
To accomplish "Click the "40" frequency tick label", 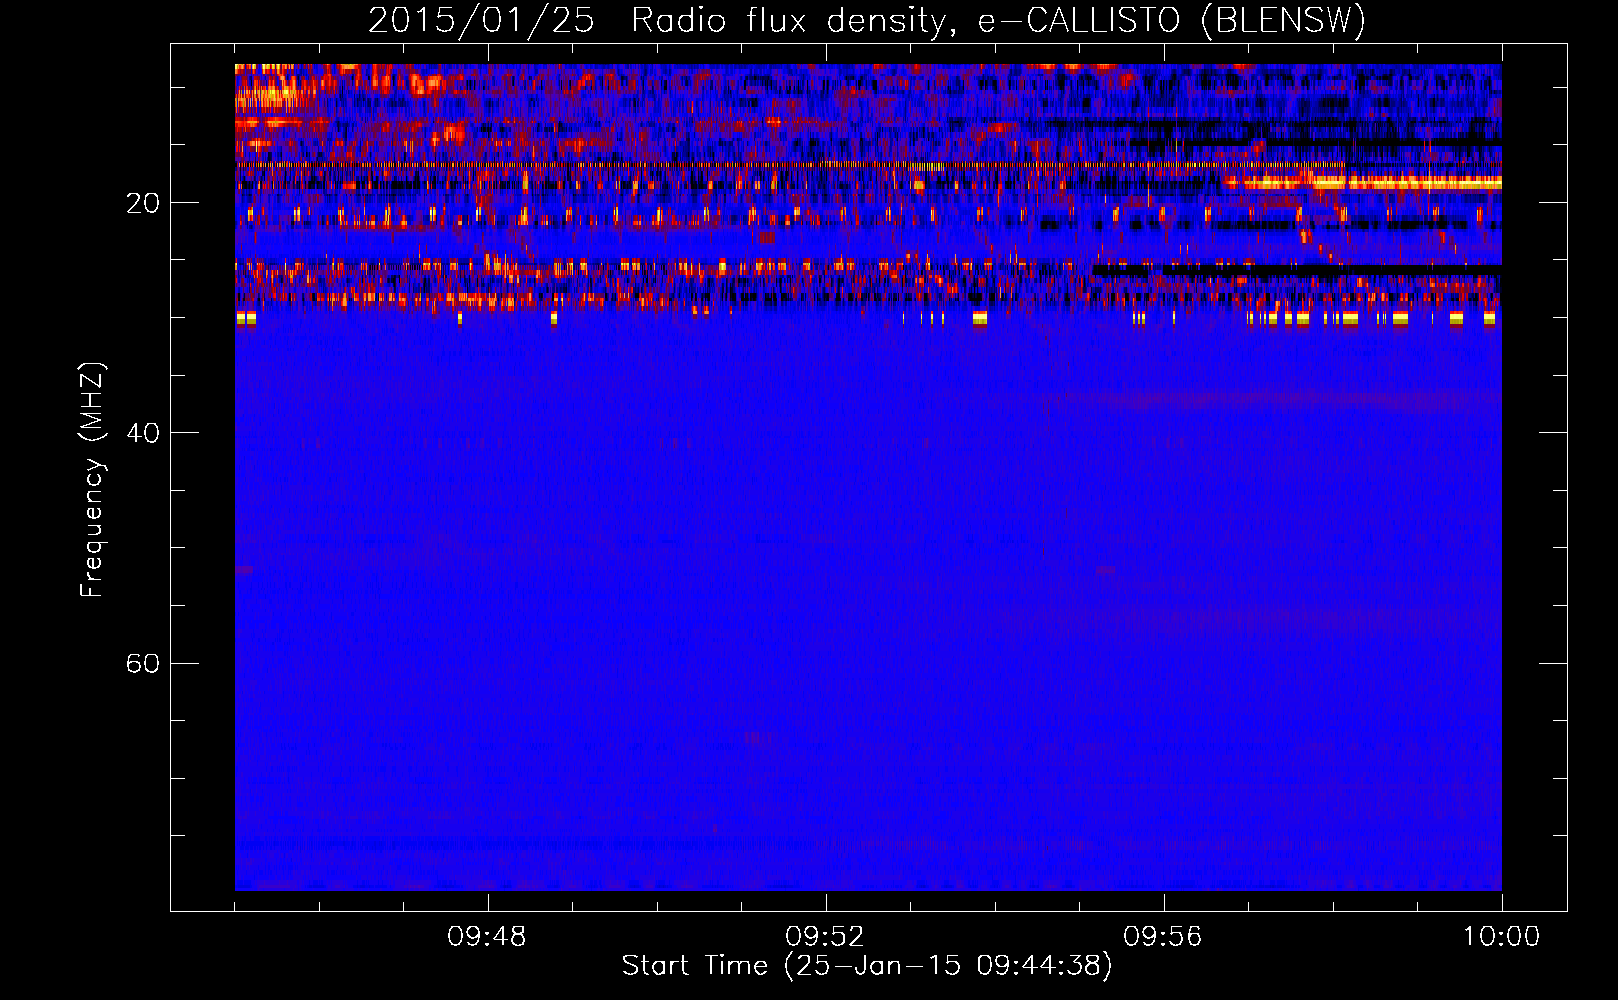I will coord(143,433).
